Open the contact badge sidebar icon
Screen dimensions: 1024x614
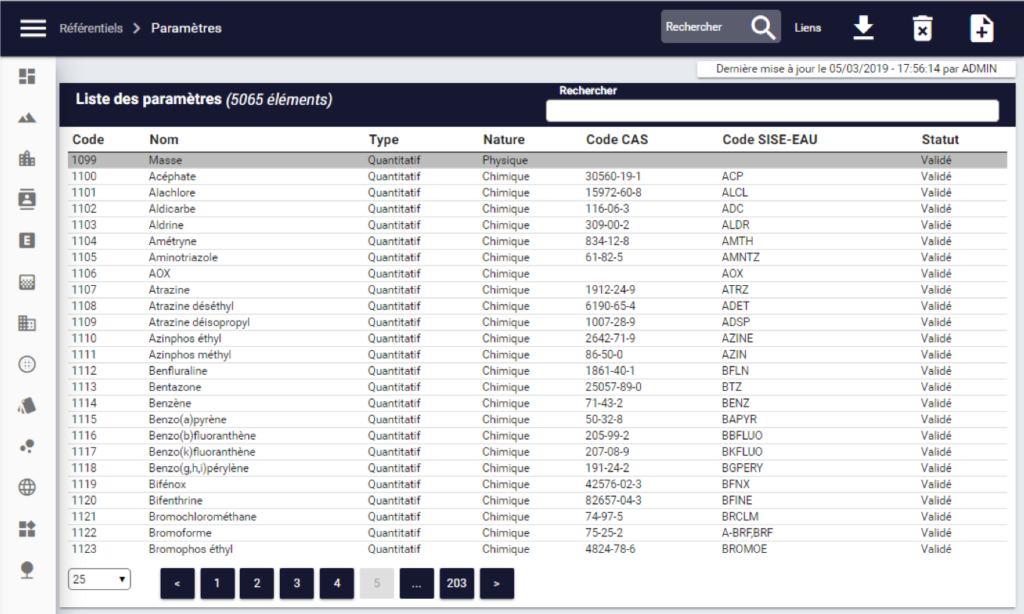pos(27,199)
